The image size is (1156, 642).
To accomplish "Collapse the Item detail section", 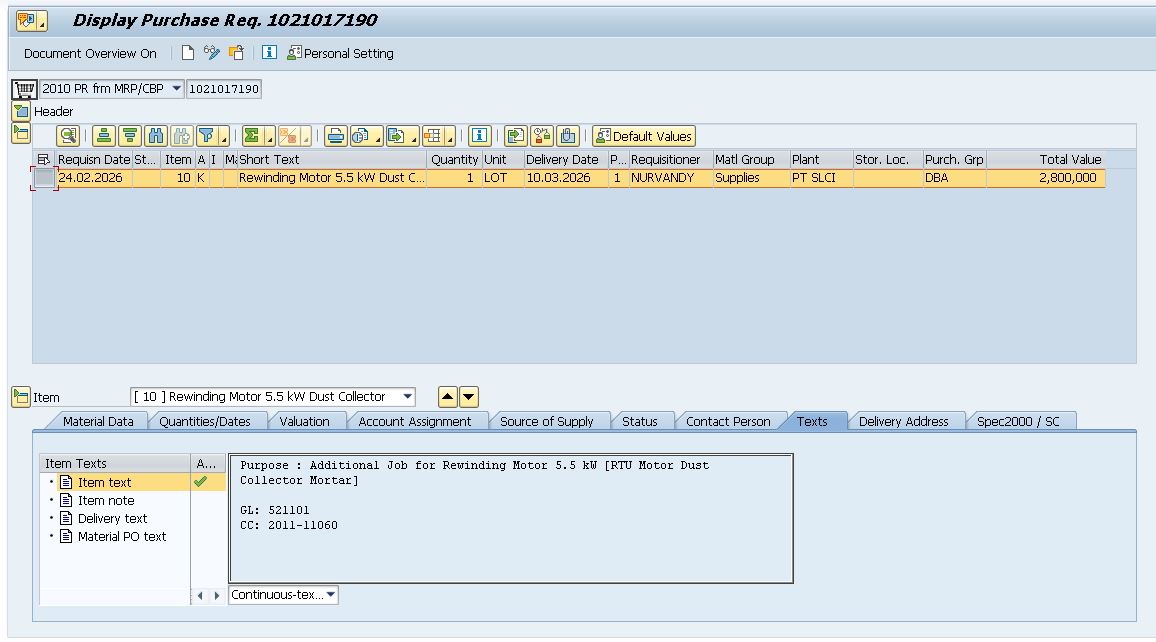I will tap(21, 397).
